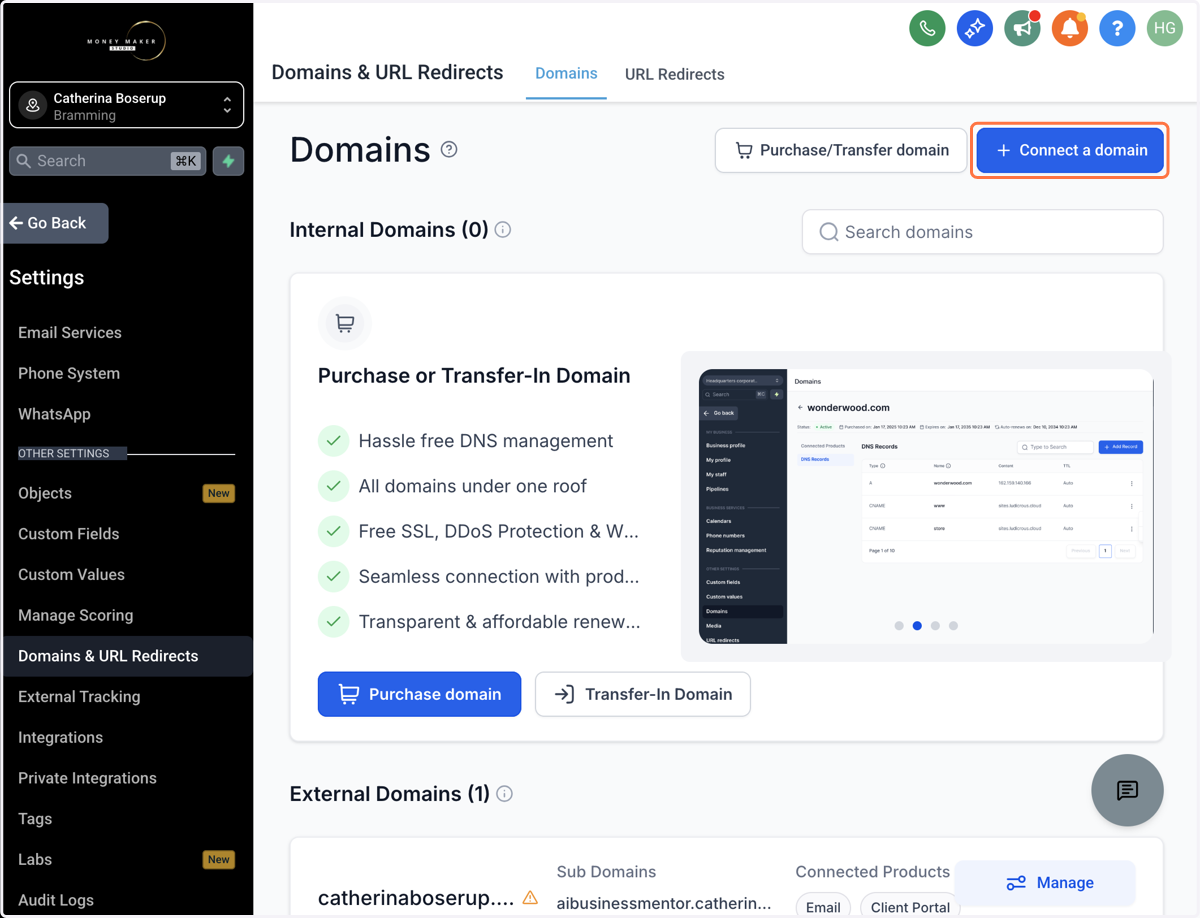Click Manage for the external domain
1200x918 pixels.
coord(1045,883)
